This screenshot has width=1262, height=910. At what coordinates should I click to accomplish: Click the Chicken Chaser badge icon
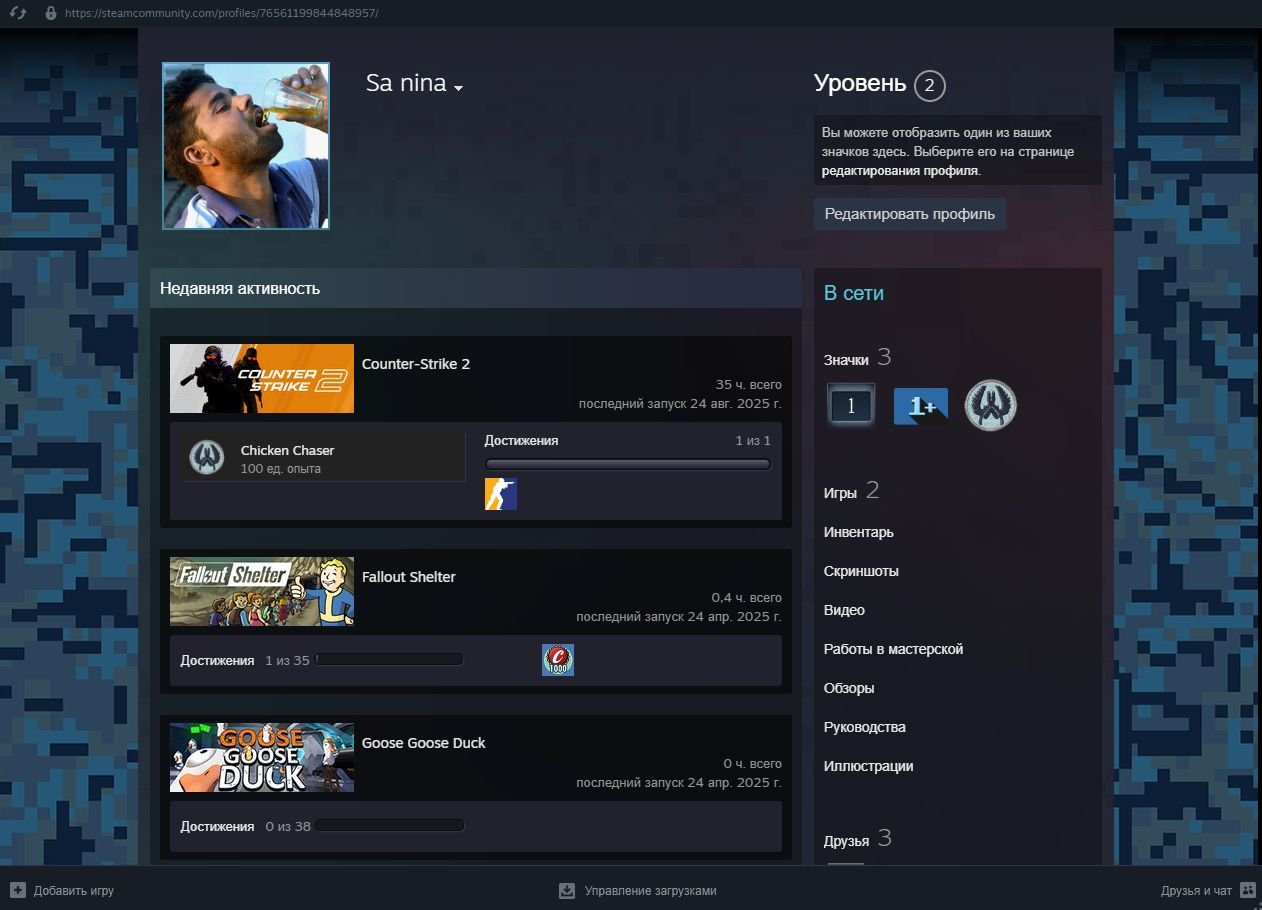[x=207, y=457]
